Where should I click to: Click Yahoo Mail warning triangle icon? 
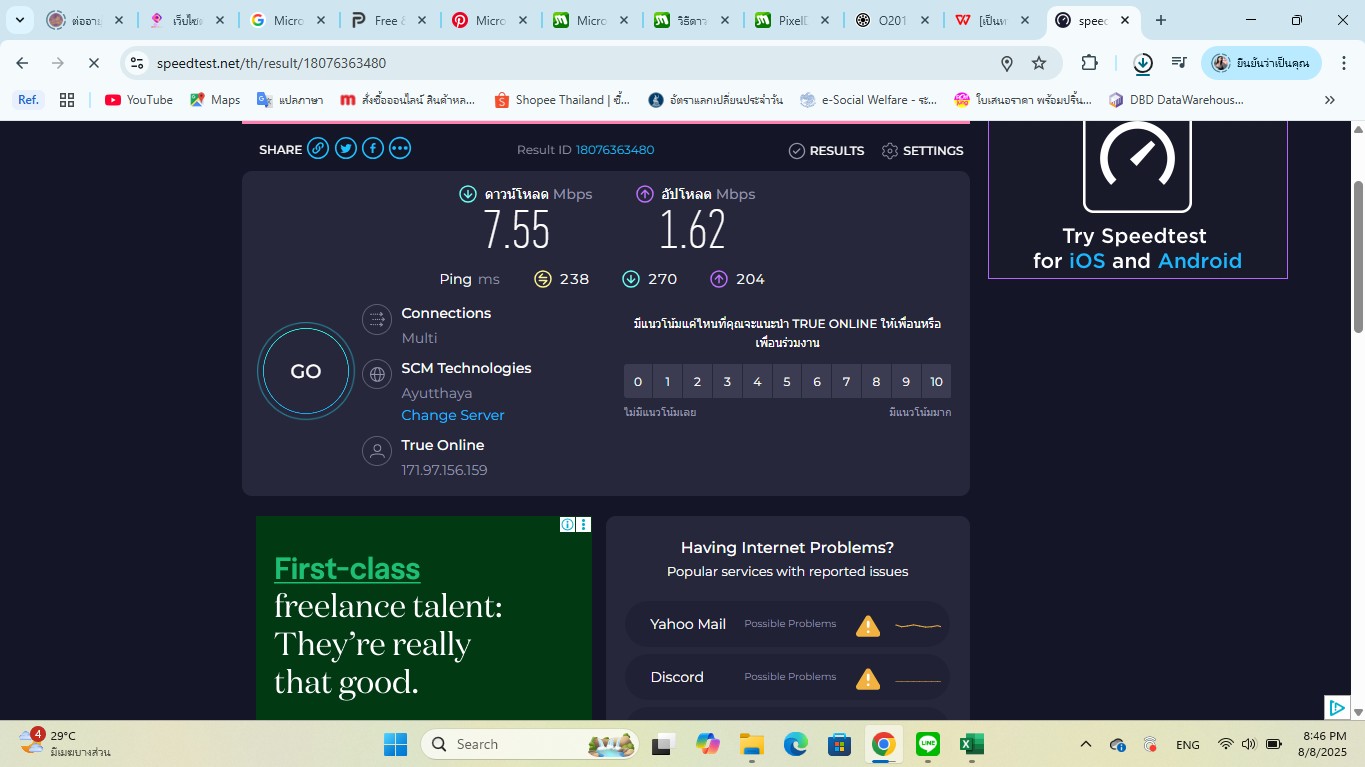(868, 626)
